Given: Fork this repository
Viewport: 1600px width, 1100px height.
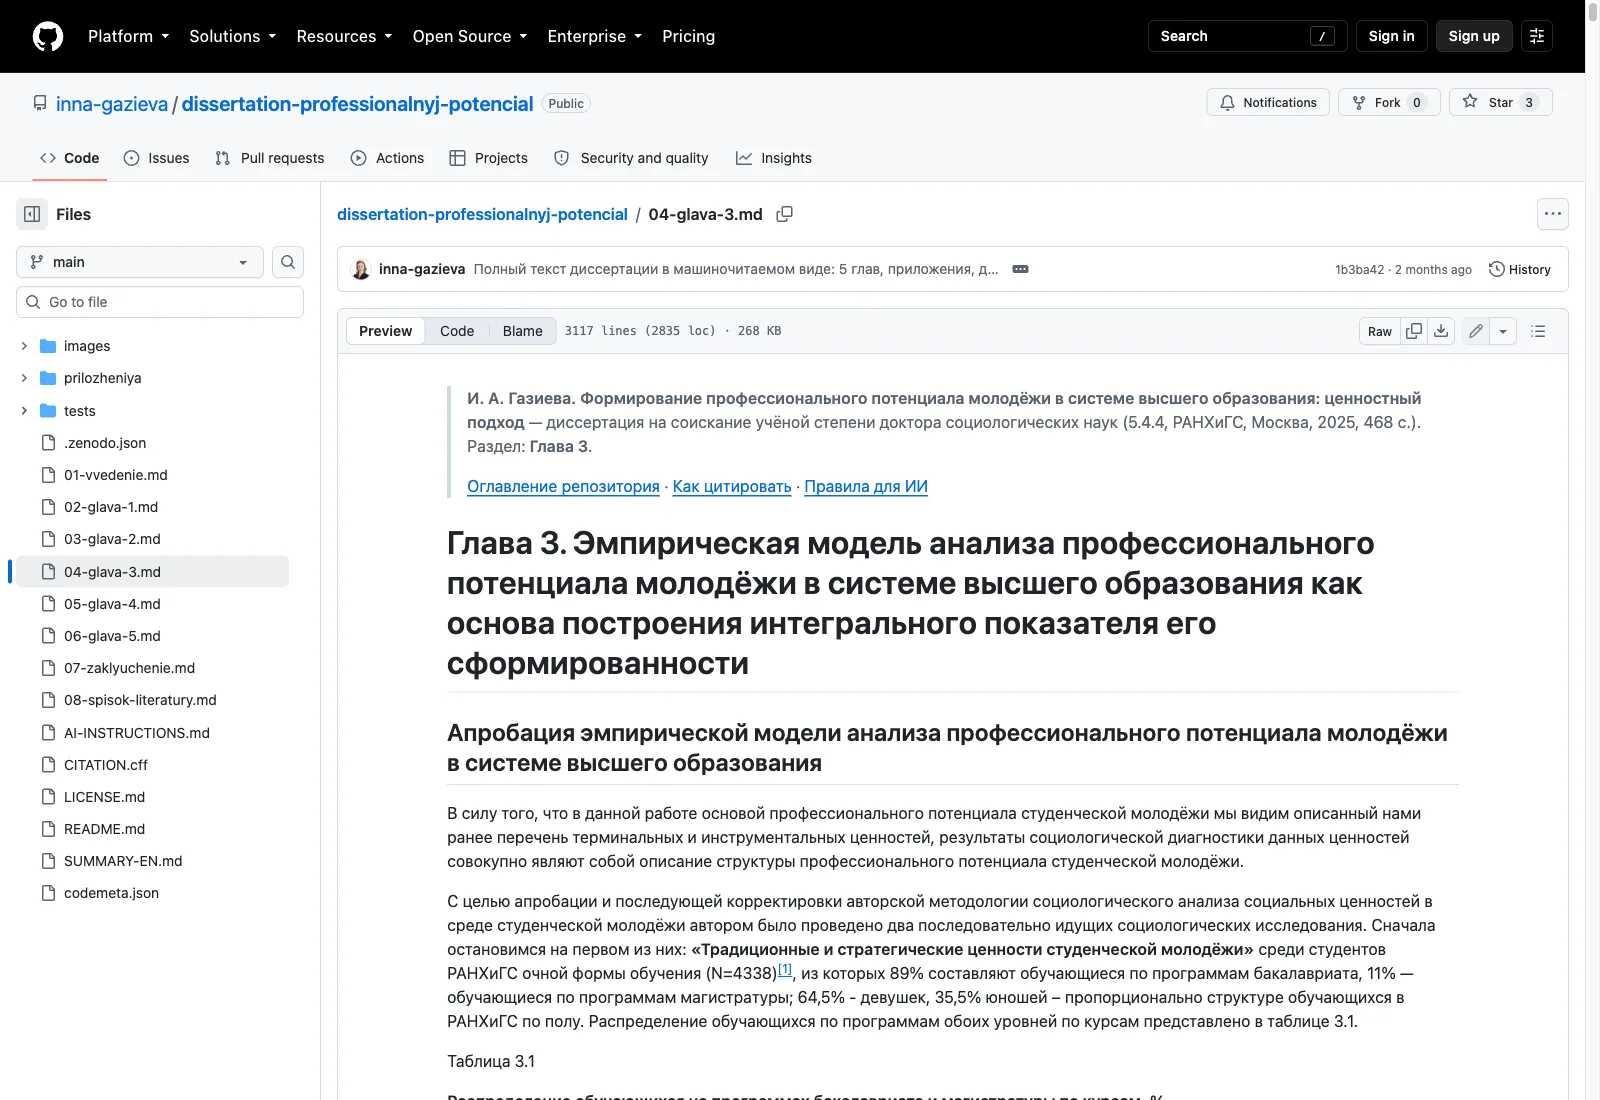Looking at the screenshot, I should point(1389,102).
